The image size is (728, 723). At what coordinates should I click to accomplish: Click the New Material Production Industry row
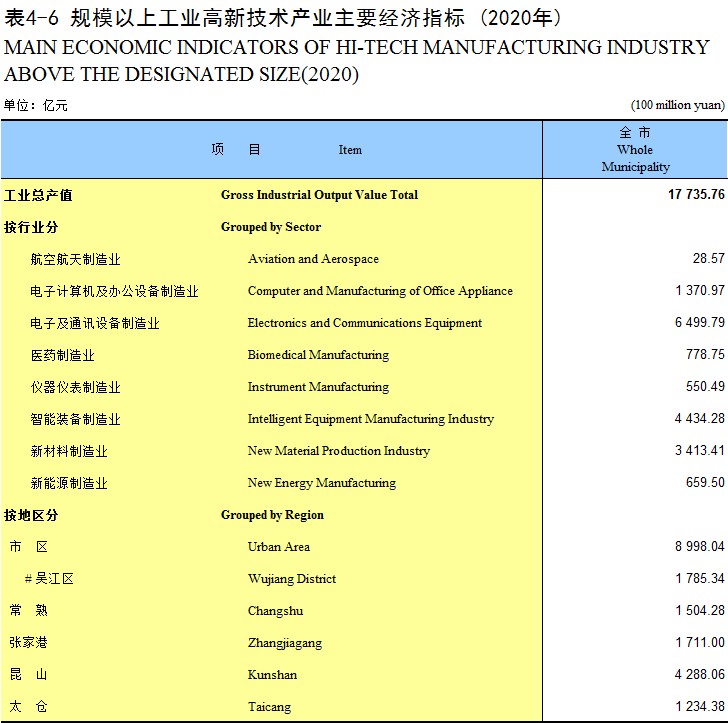pyautogui.click(x=364, y=451)
